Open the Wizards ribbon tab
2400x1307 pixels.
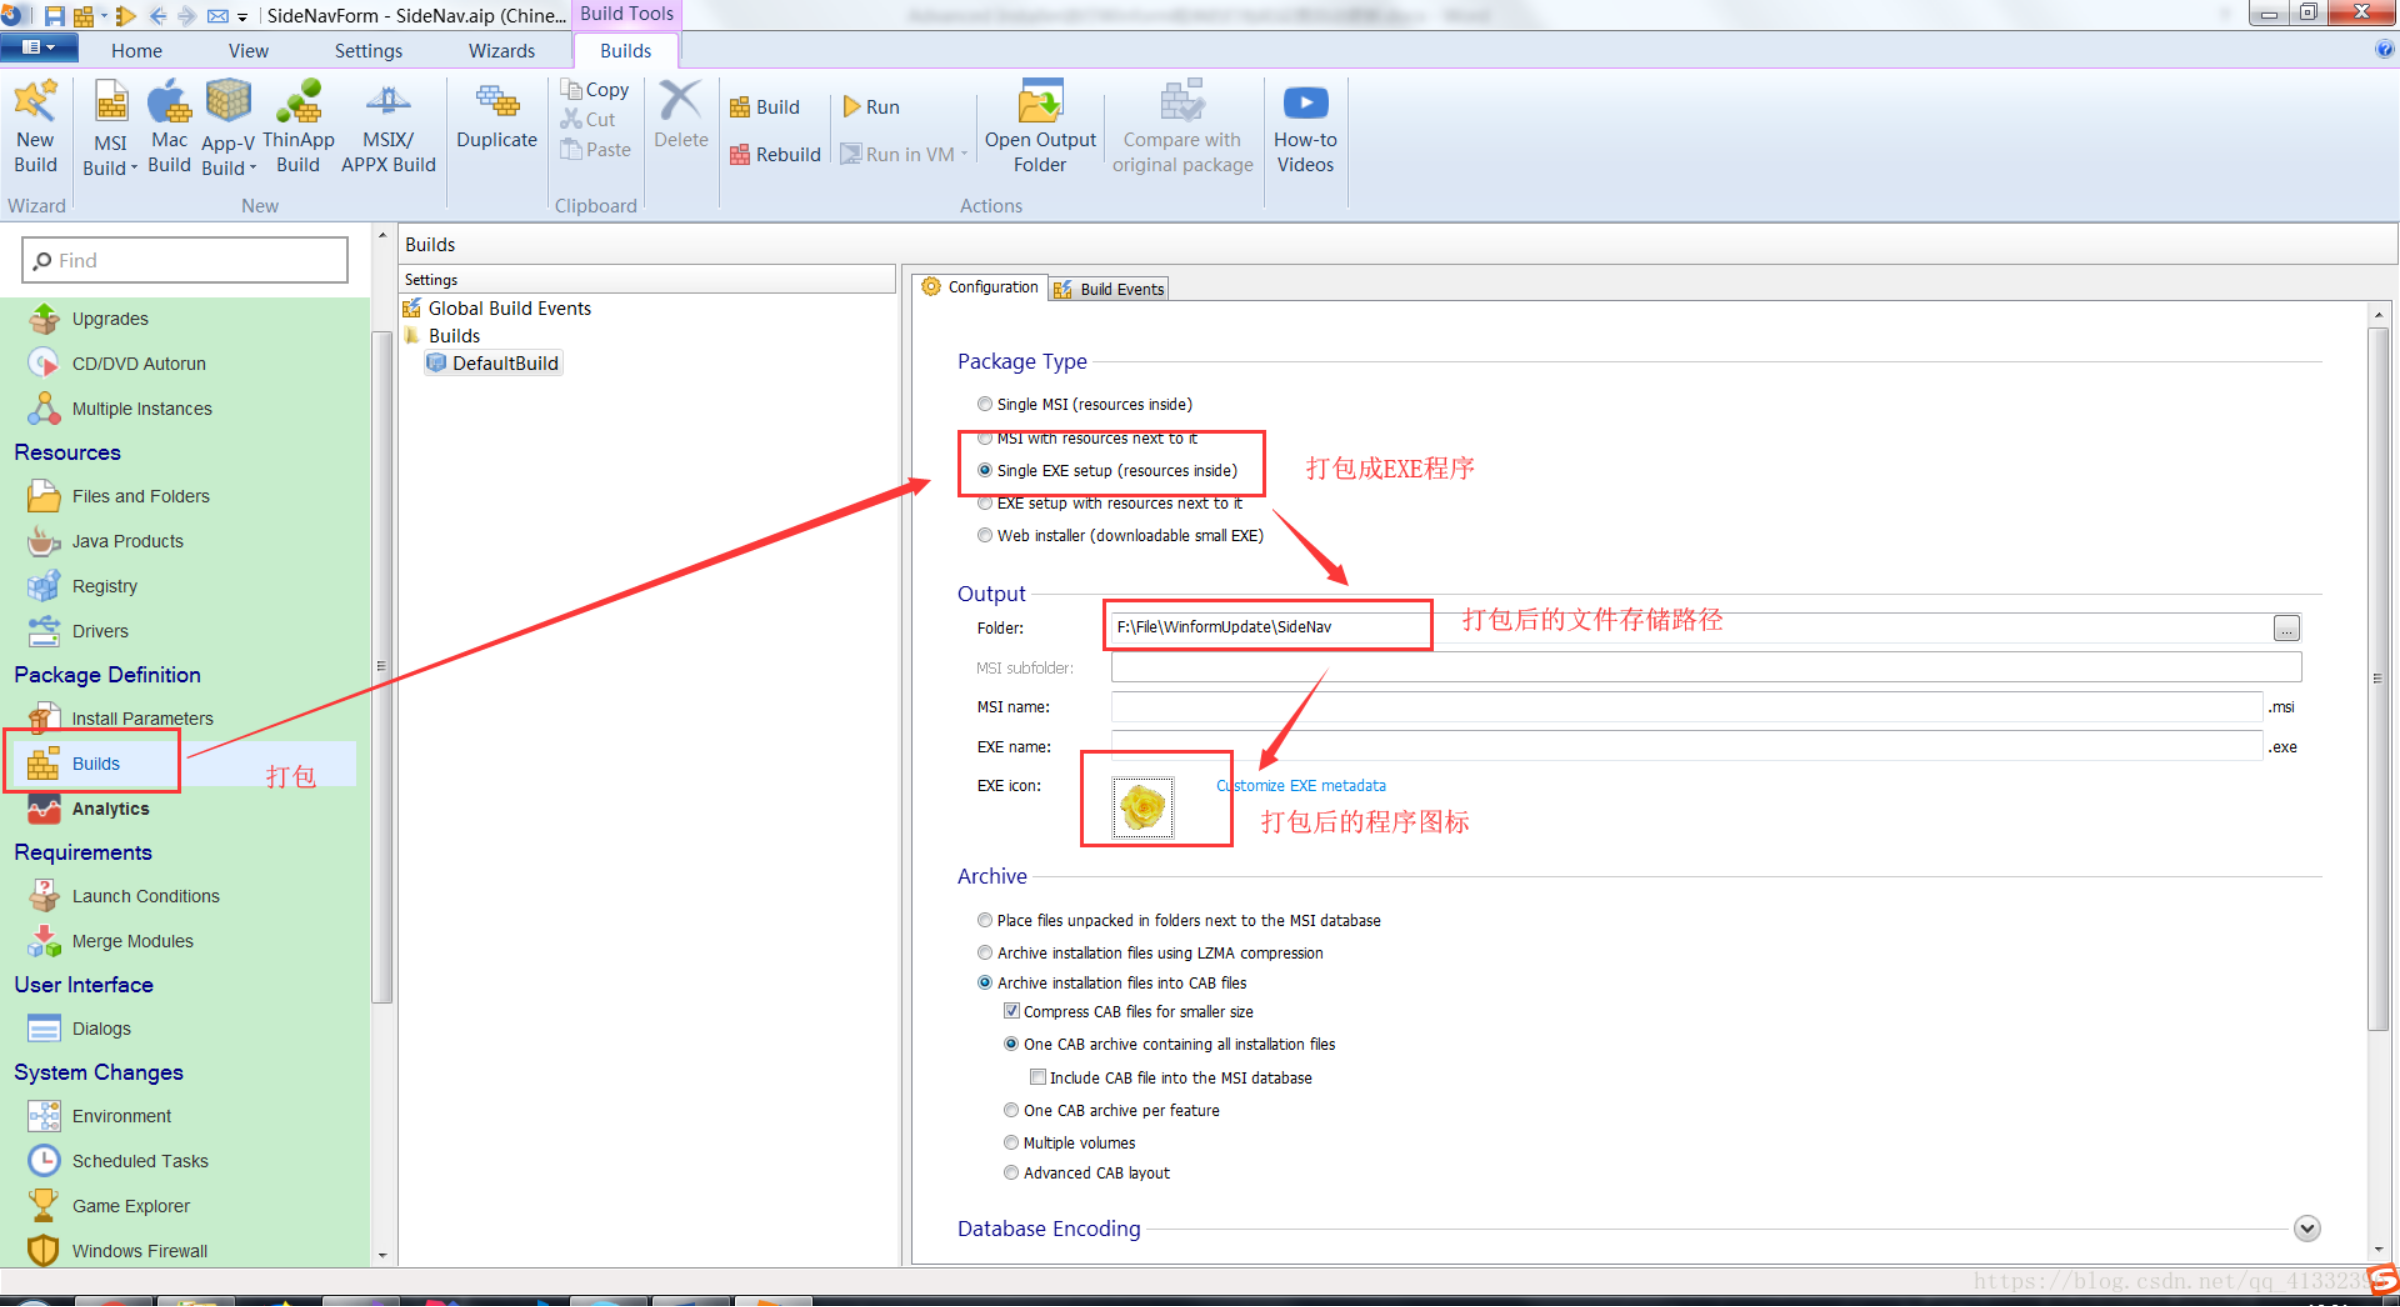click(x=501, y=50)
